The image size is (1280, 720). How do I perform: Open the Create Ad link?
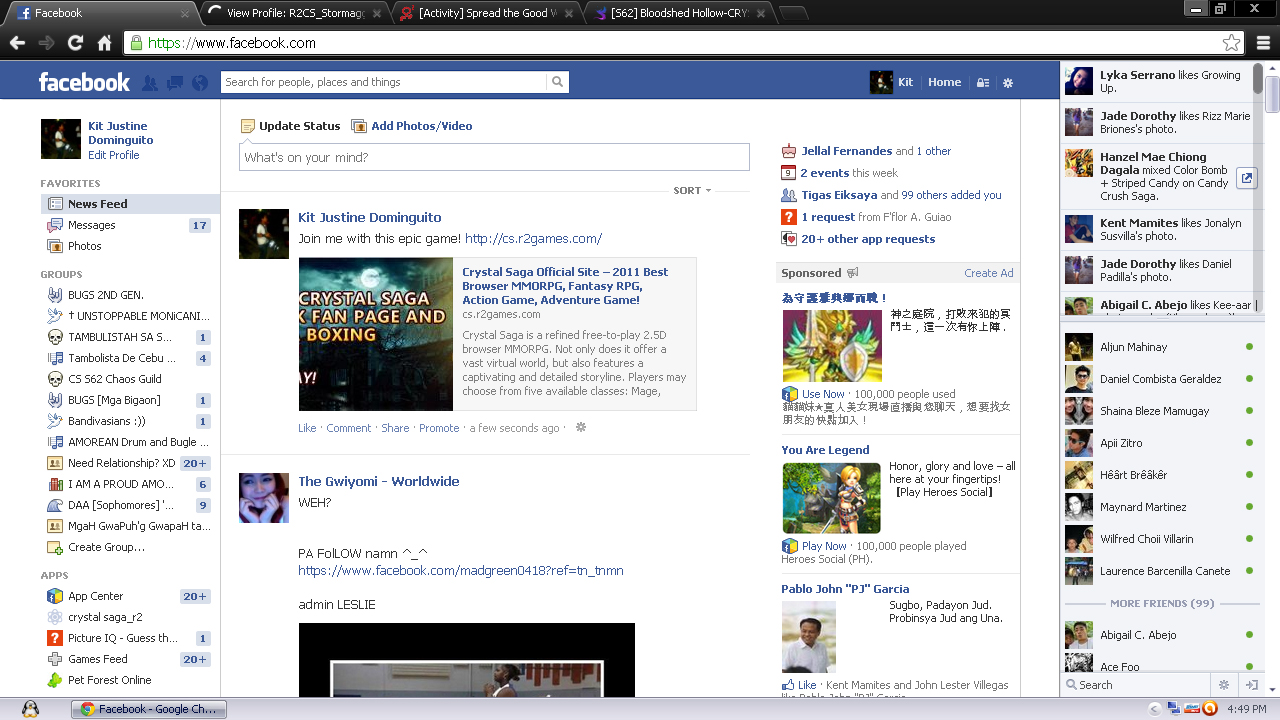(x=988, y=273)
